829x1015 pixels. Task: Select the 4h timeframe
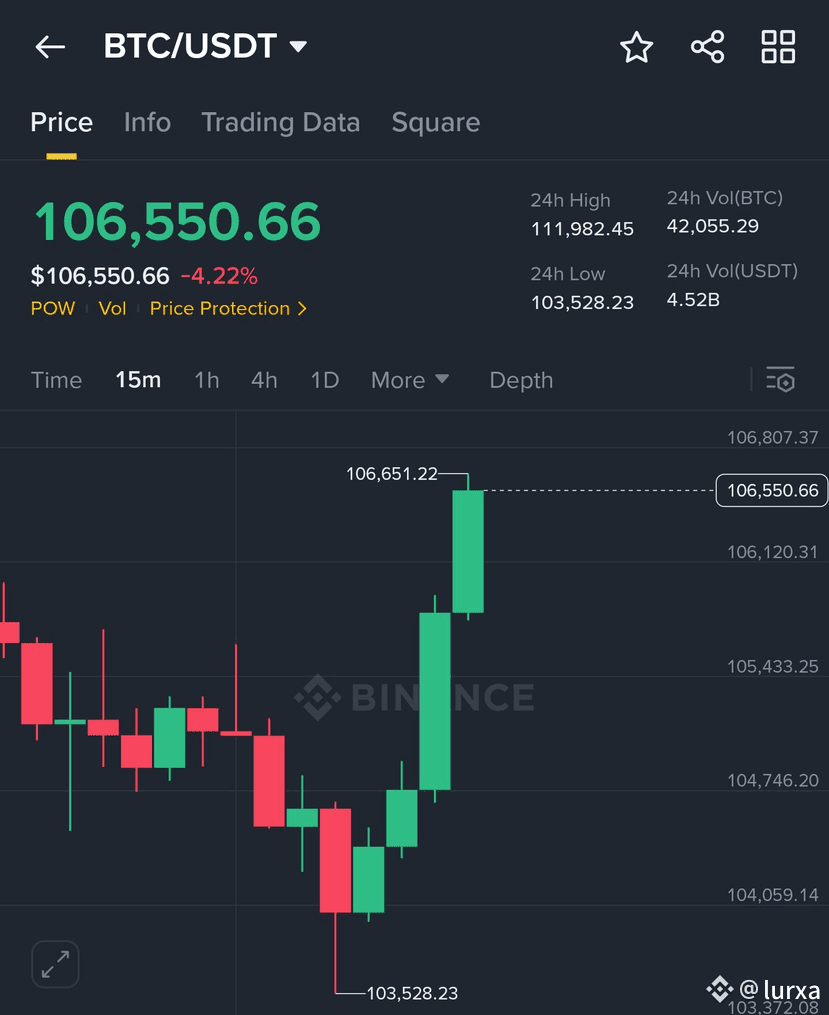point(264,380)
